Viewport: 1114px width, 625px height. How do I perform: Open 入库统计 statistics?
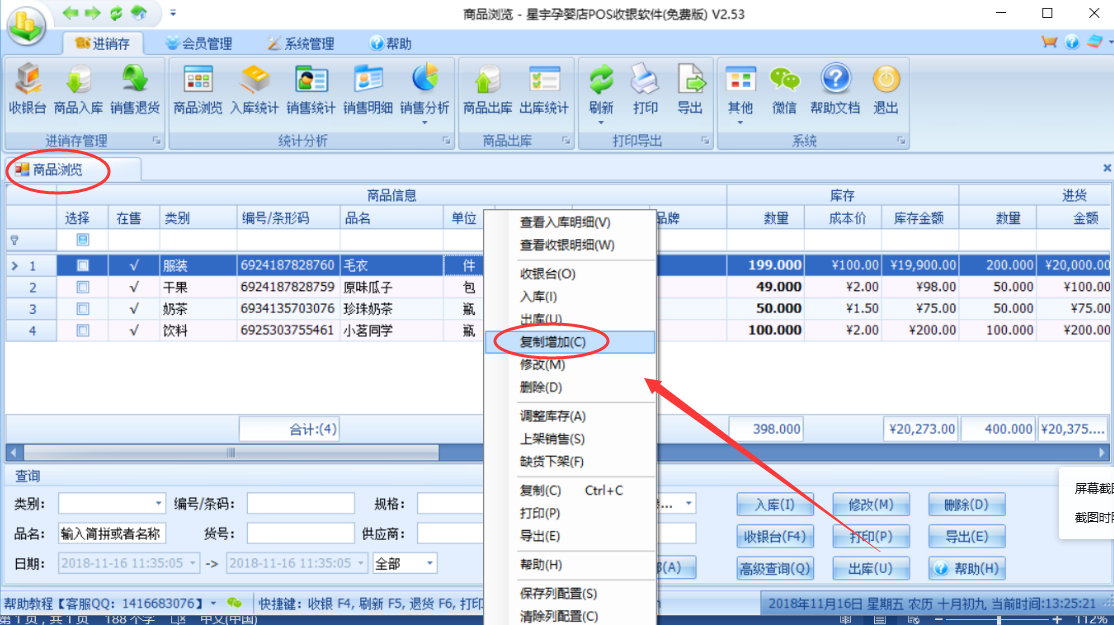point(254,89)
